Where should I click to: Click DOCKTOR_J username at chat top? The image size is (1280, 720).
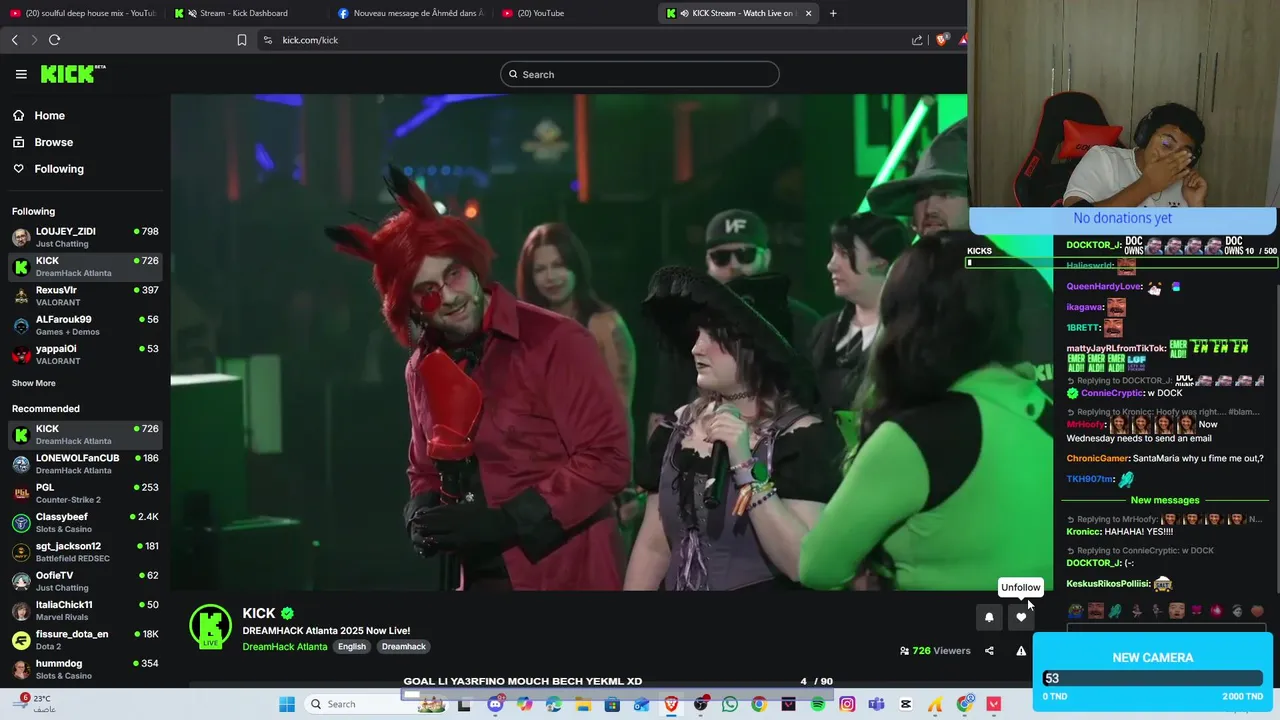click(1093, 245)
